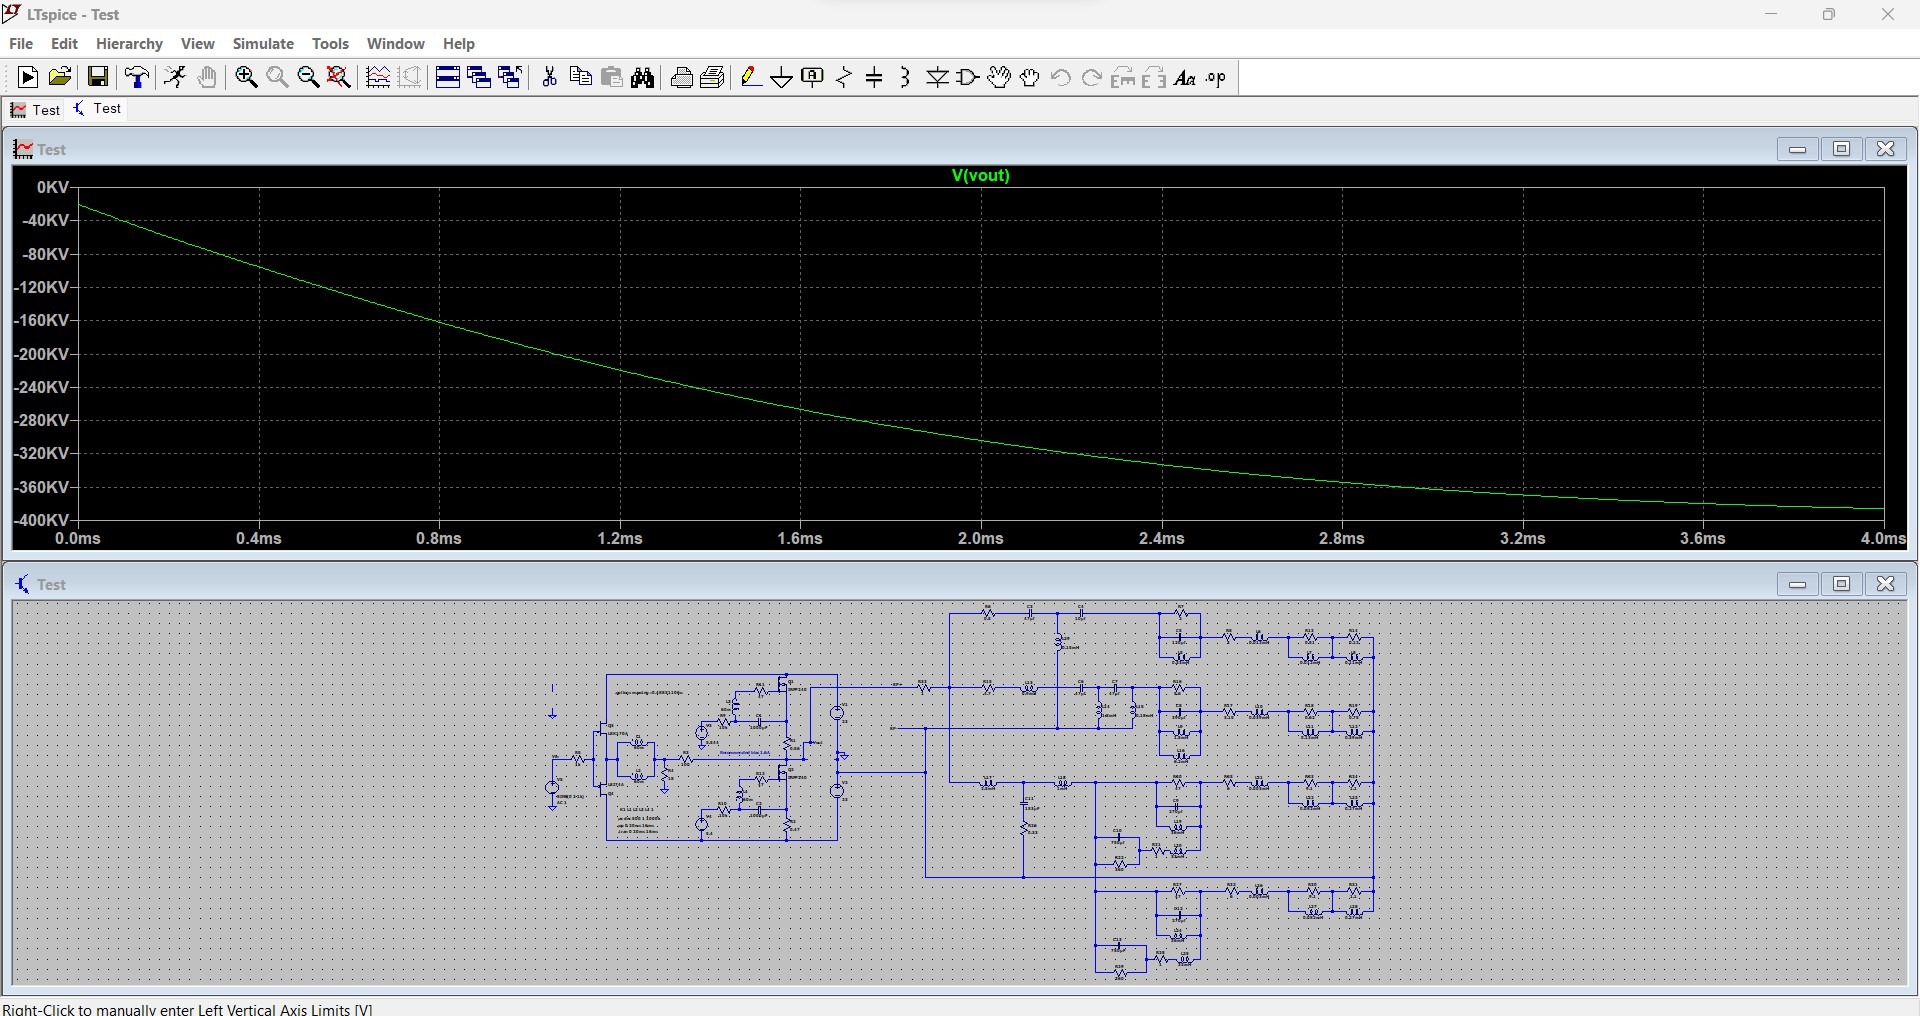Switch to the Test waveform tab
1920x1016 pixels.
[x=36, y=110]
